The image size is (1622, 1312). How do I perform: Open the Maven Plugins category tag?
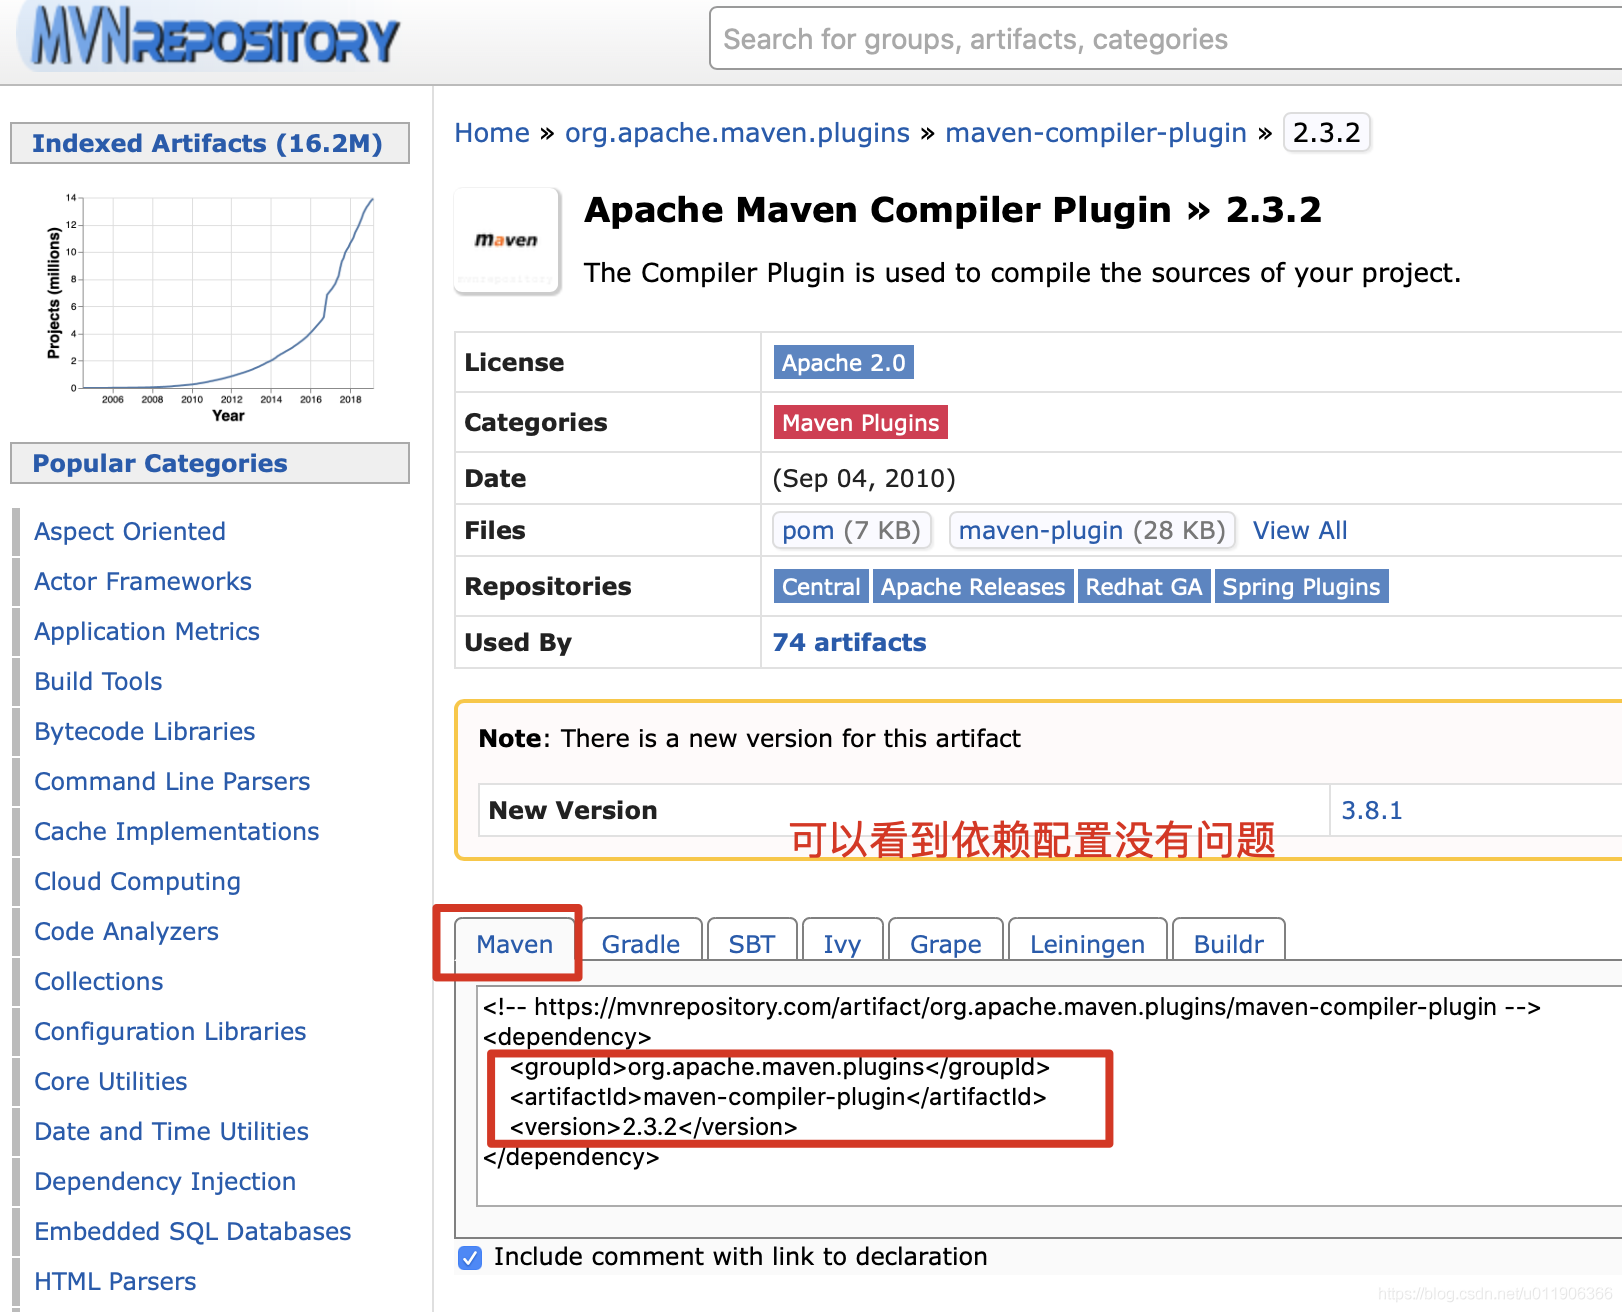click(x=860, y=422)
